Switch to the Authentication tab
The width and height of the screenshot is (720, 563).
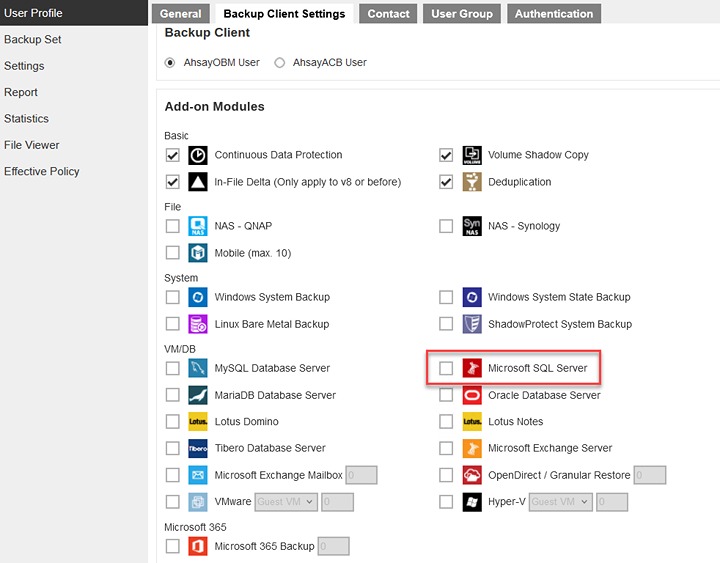click(x=554, y=14)
